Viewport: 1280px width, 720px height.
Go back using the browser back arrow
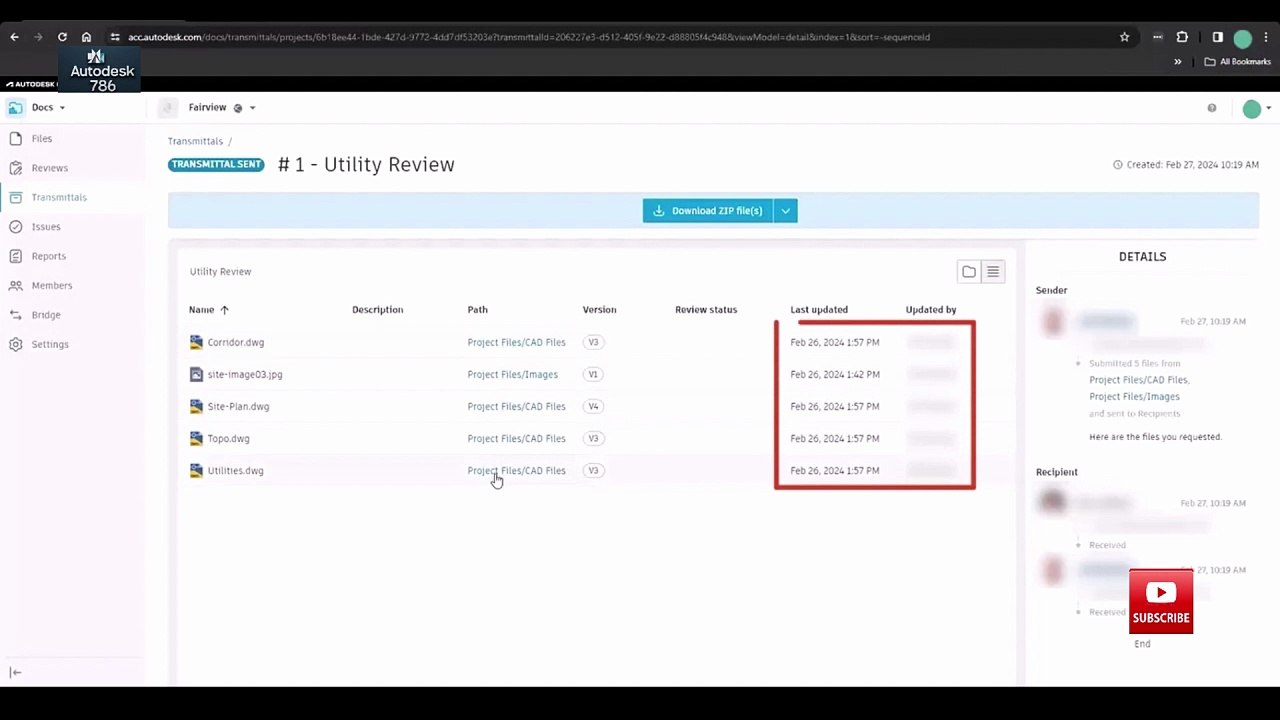14,37
